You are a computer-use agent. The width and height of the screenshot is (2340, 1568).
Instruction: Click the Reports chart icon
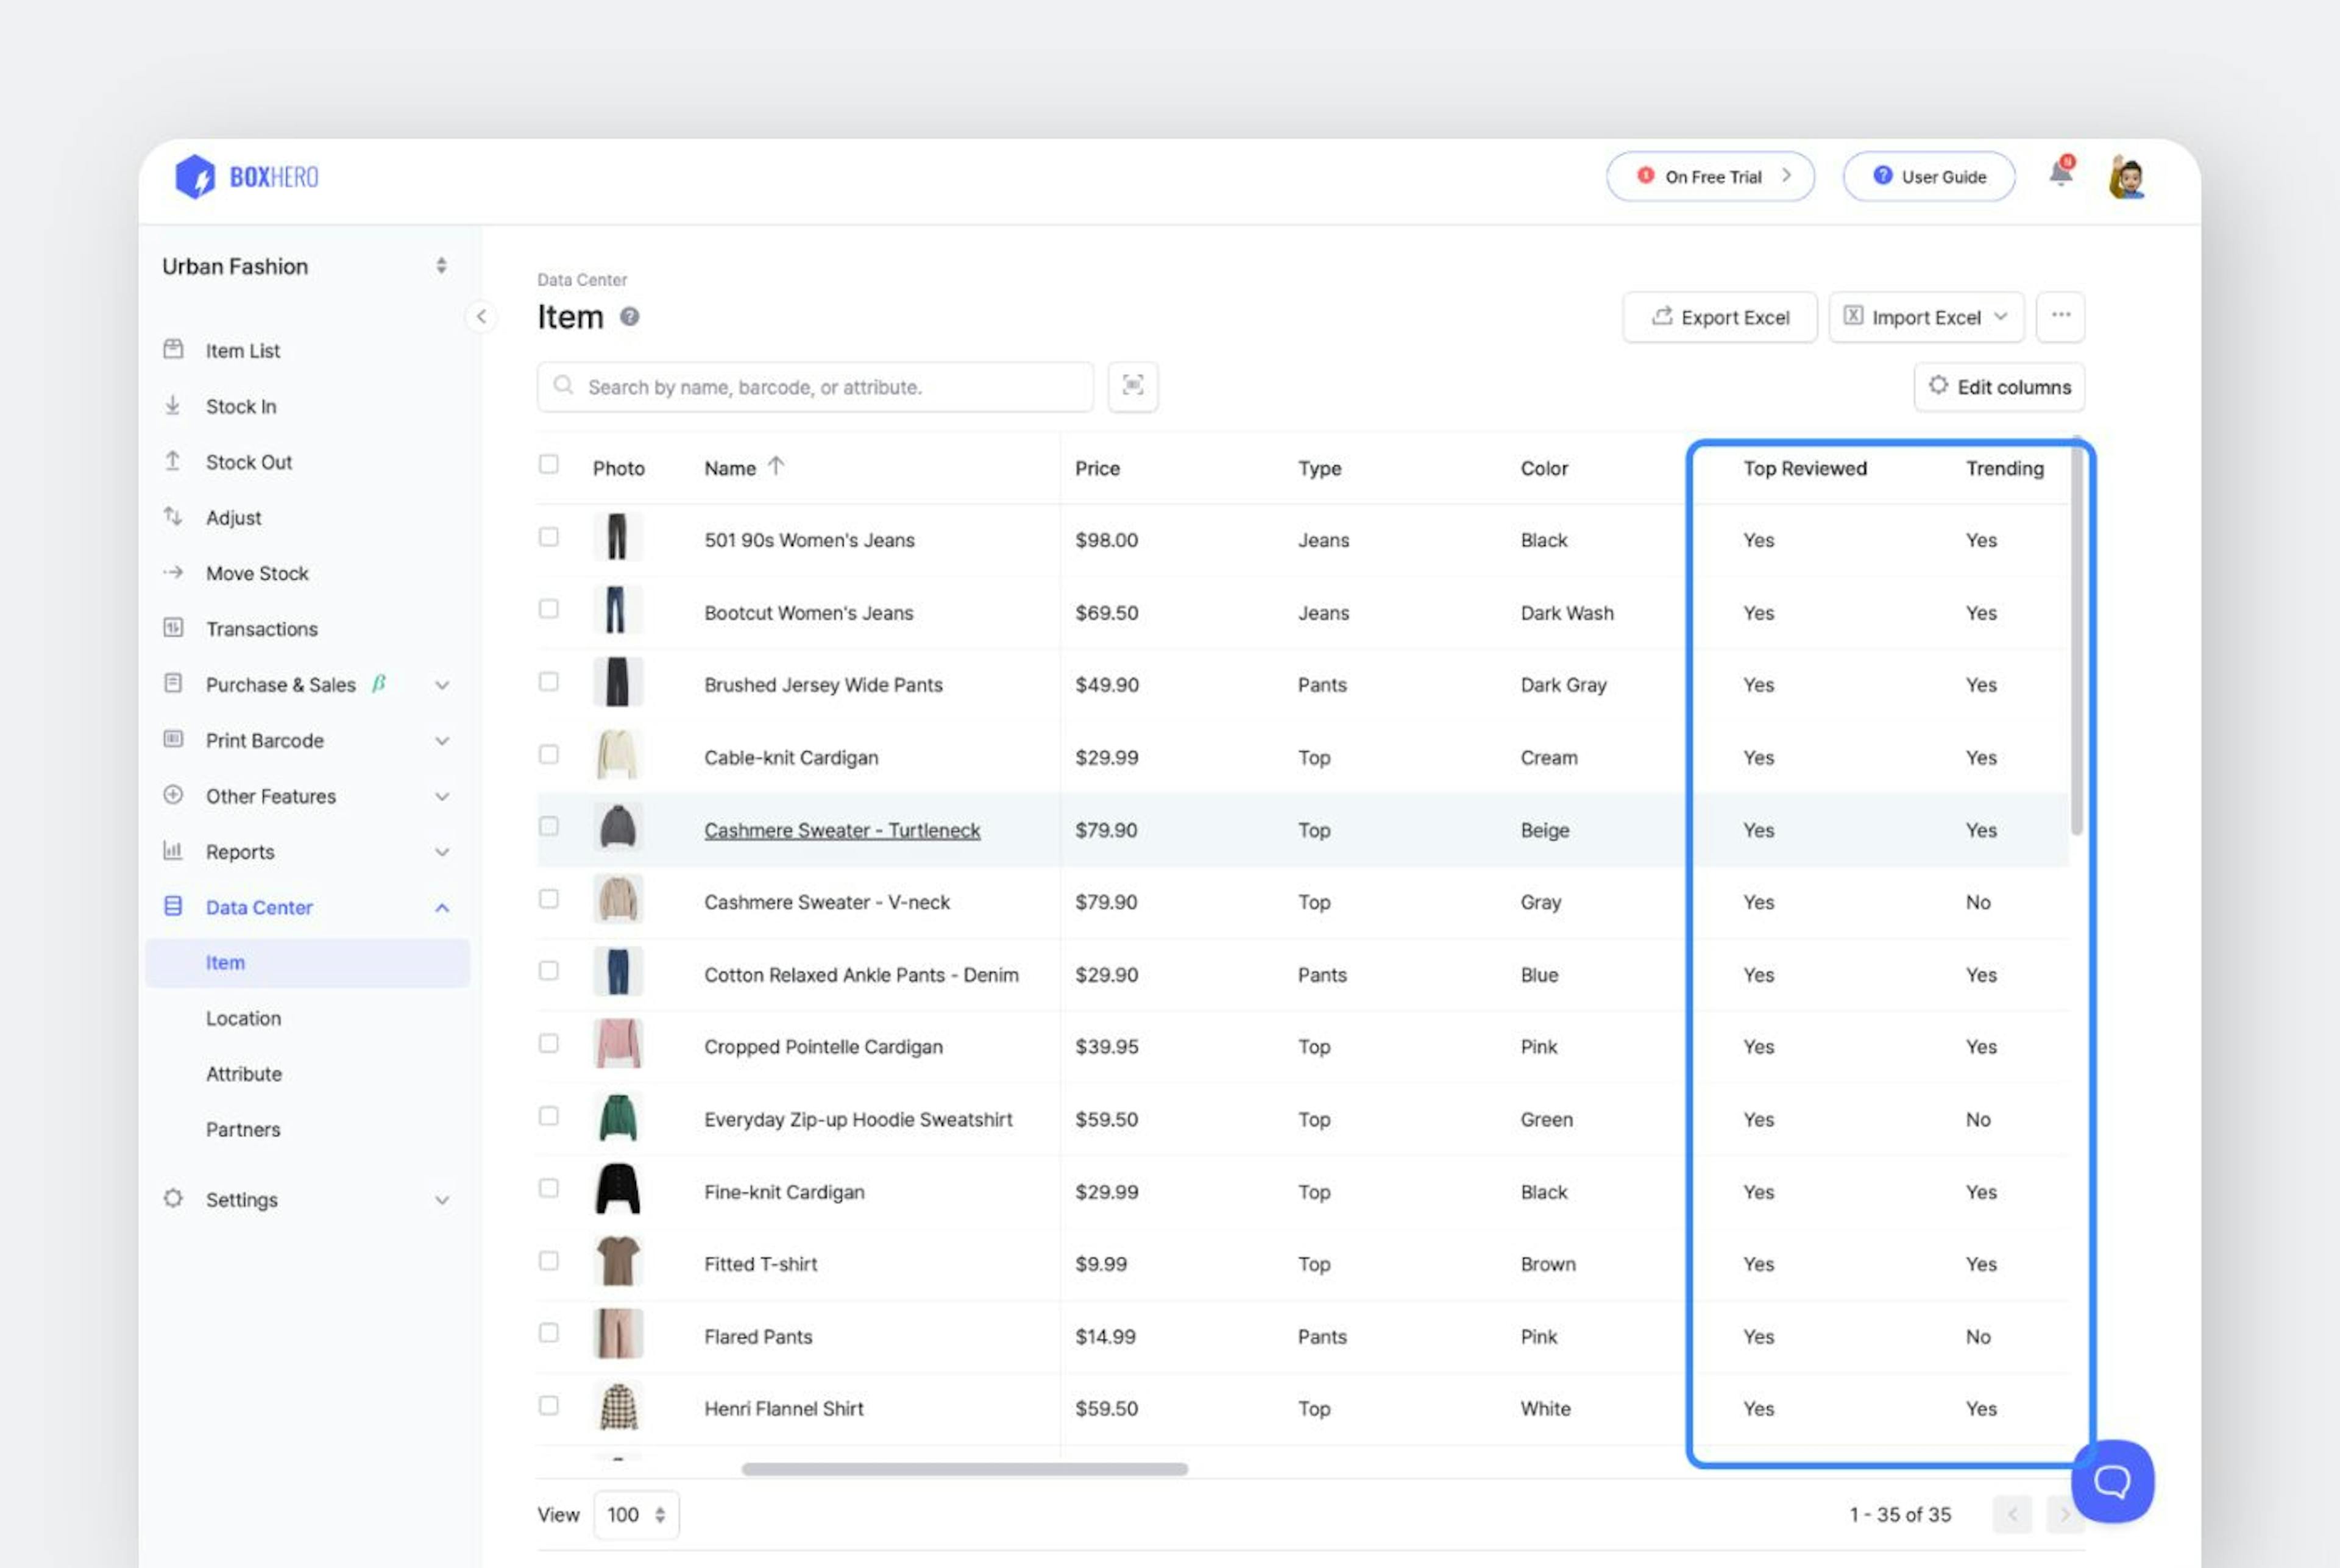click(x=173, y=851)
